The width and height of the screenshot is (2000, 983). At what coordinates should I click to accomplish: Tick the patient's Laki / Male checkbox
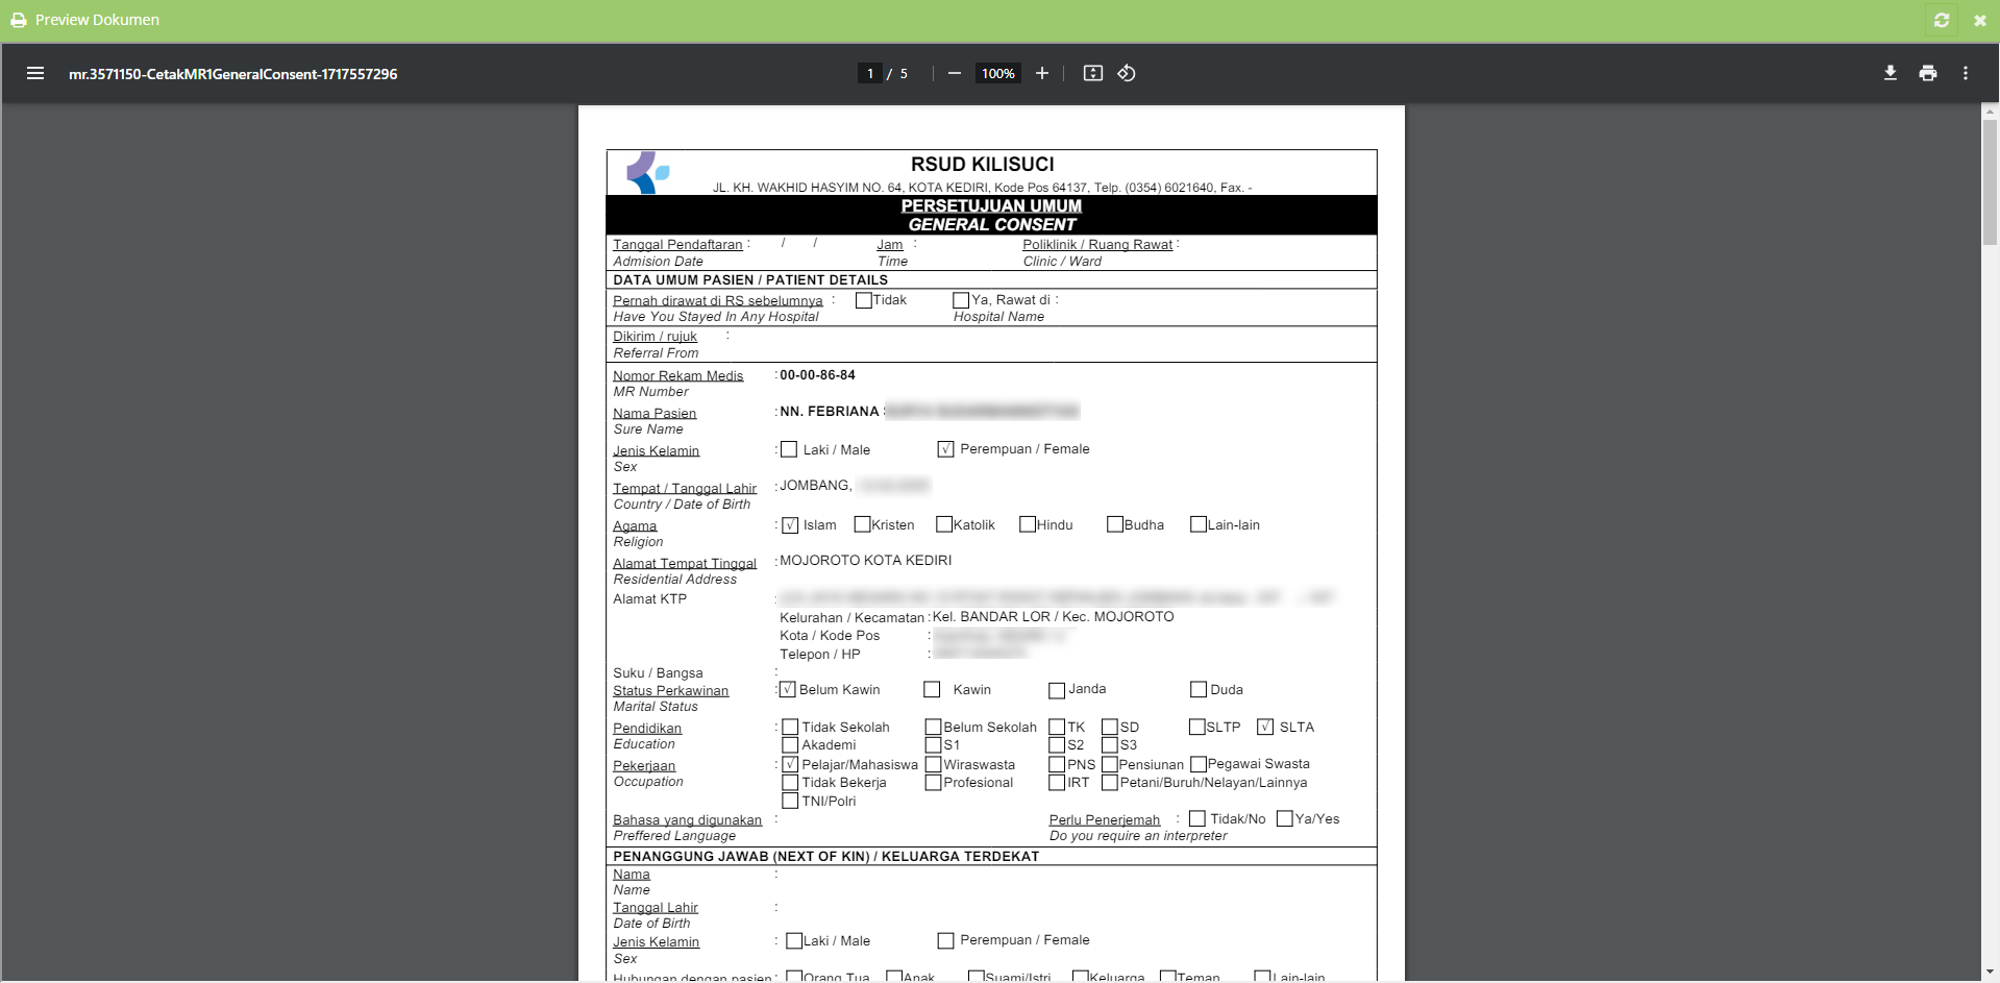[789, 450]
